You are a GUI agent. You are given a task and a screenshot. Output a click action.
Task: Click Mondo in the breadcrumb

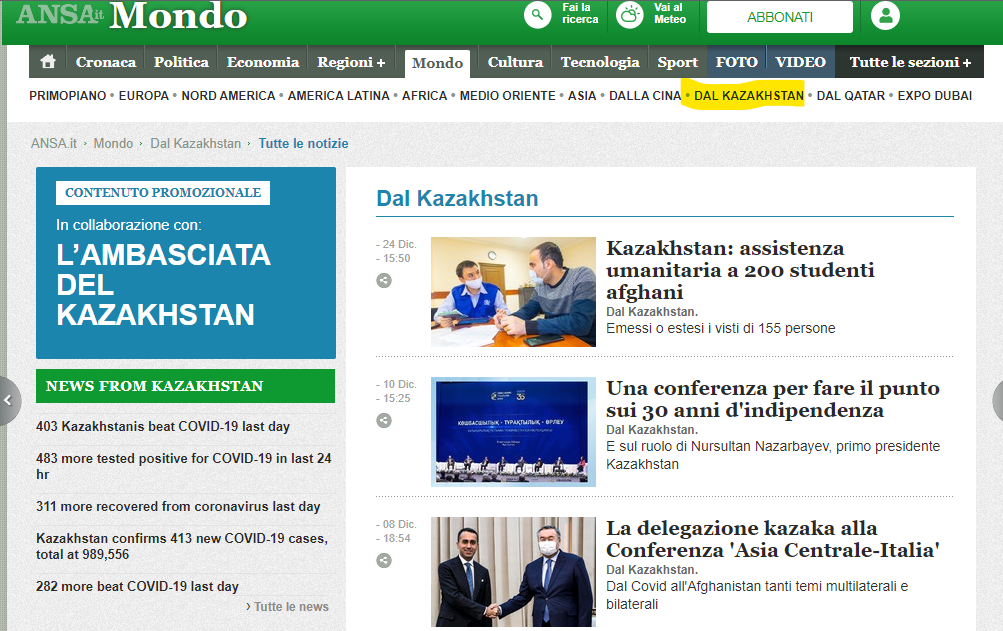click(x=113, y=143)
